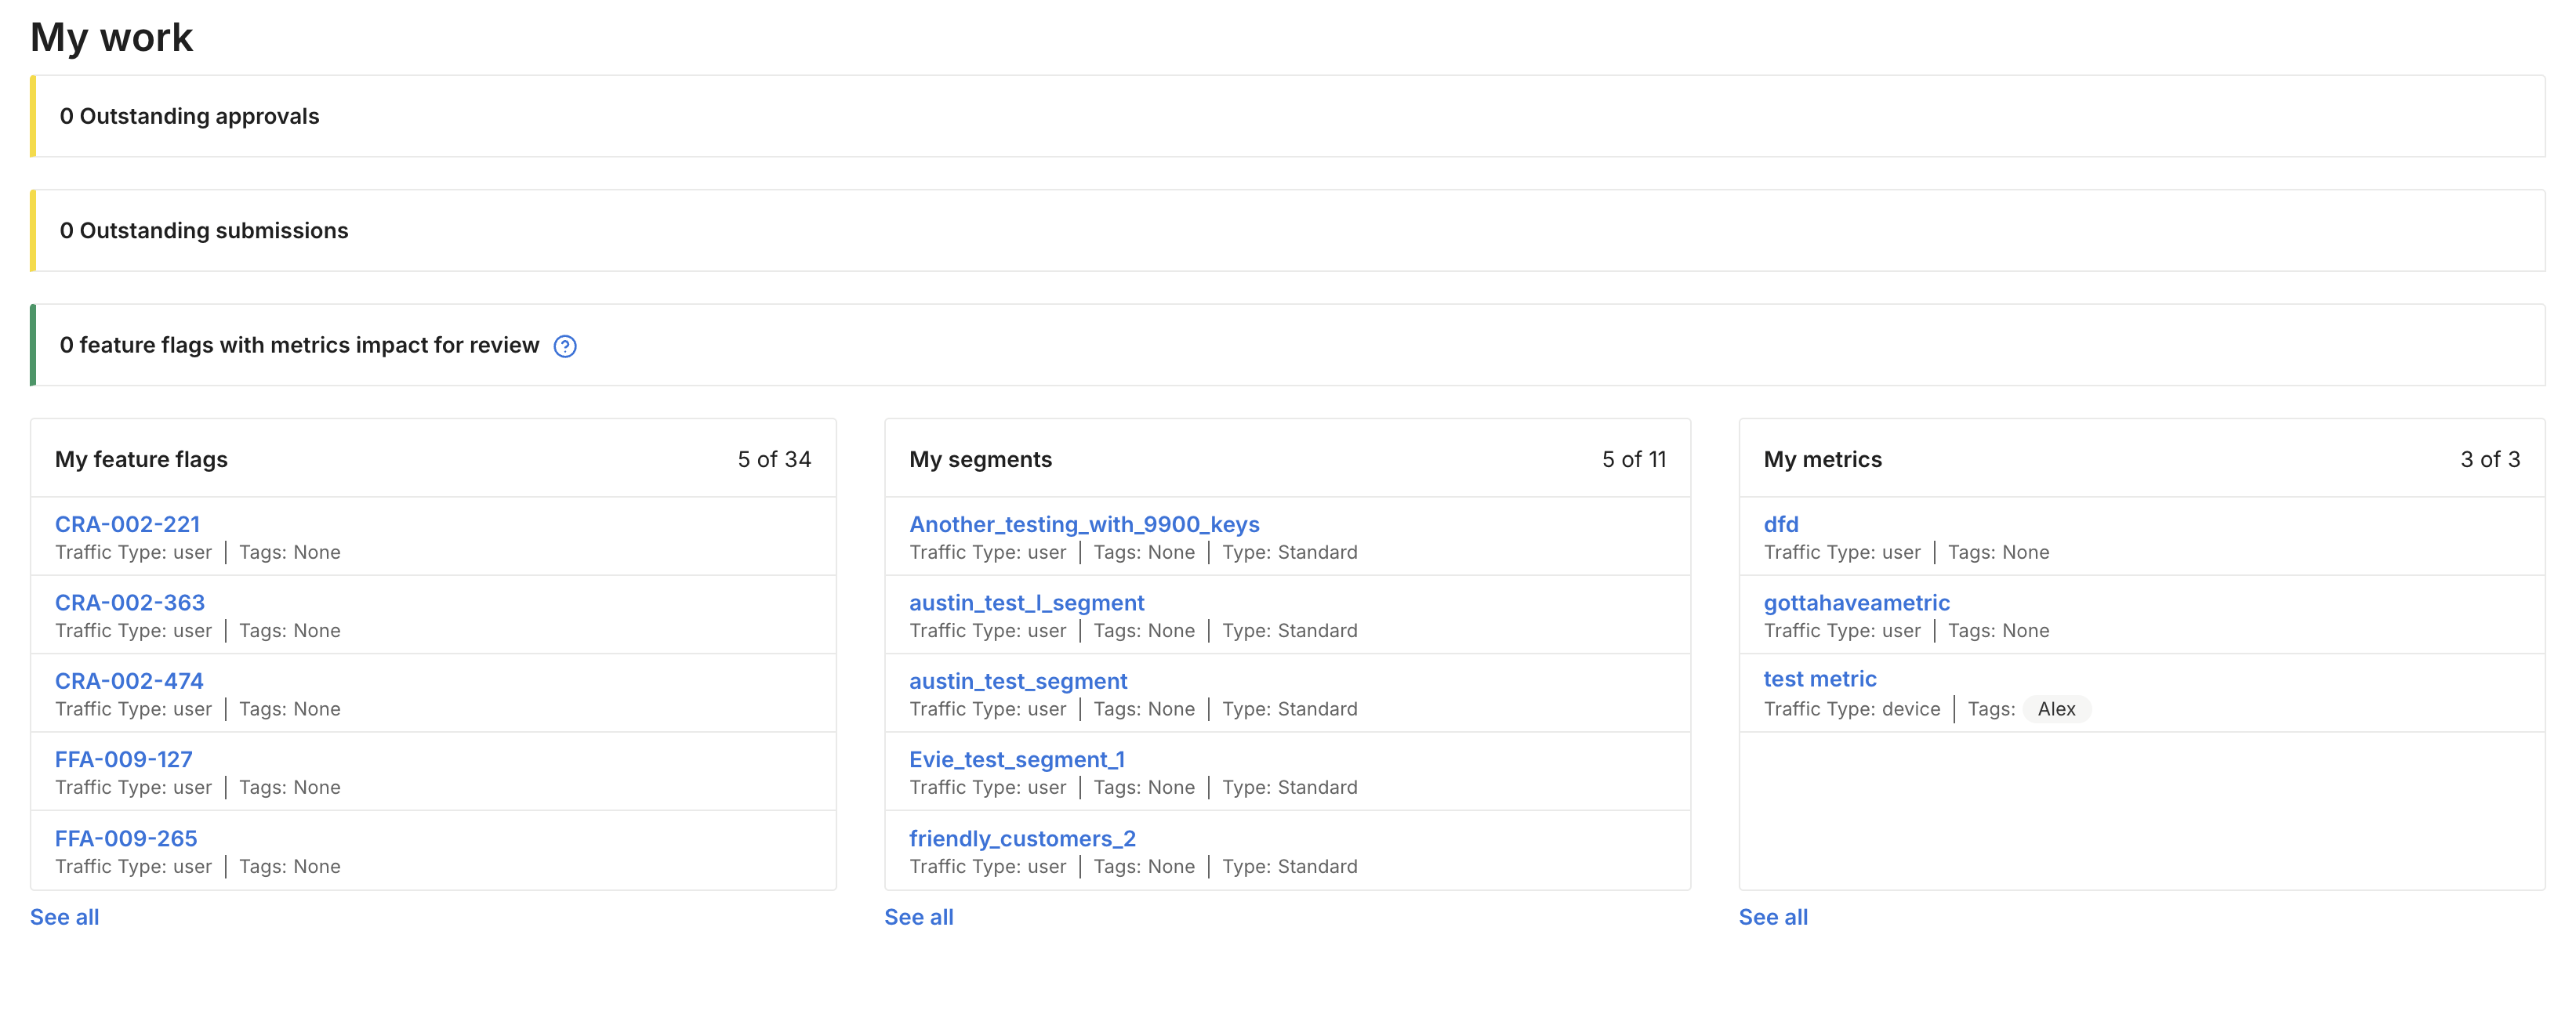Open the Another_testing_with_9900_keys segment
Viewport: 2576px width, 1036px height.
[x=1083, y=524]
